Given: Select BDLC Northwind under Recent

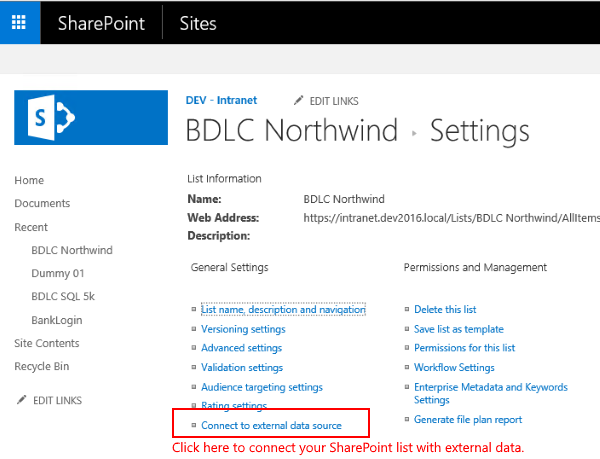Looking at the screenshot, I should (x=72, y=250).
